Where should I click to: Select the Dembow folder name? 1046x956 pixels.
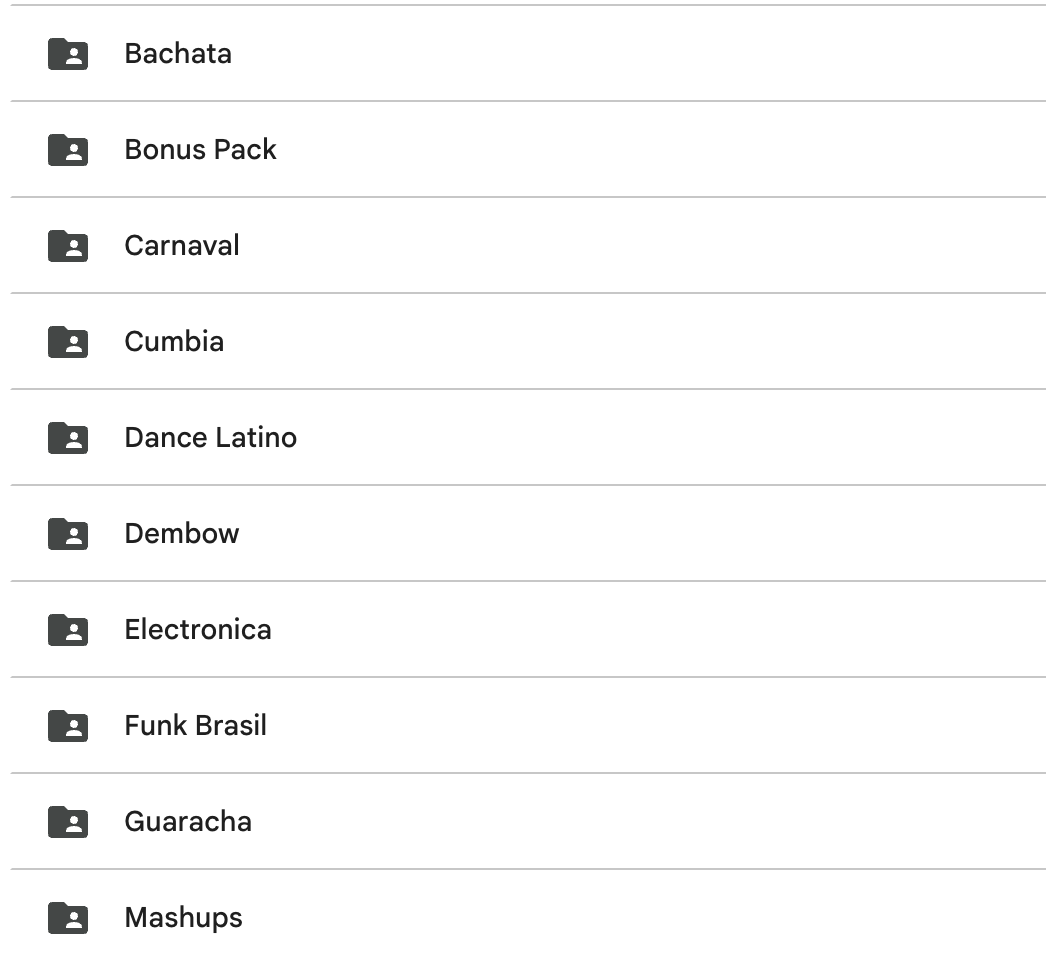(x=182, y=534)
